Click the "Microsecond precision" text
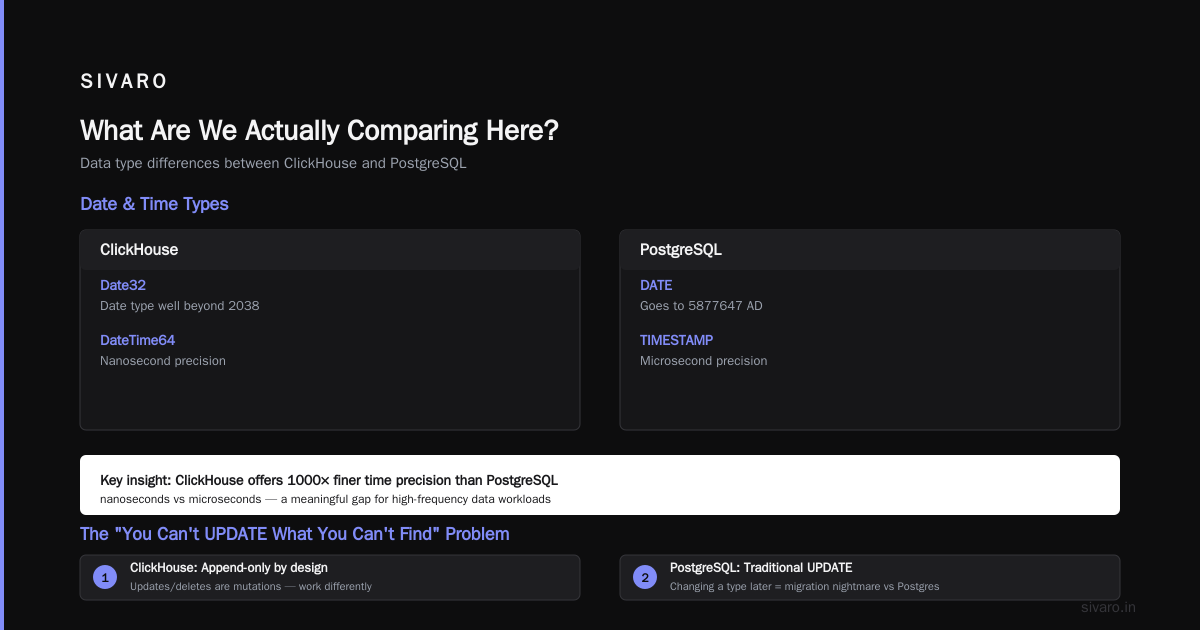The image size is (1200, 630). (x=704, y=361)
